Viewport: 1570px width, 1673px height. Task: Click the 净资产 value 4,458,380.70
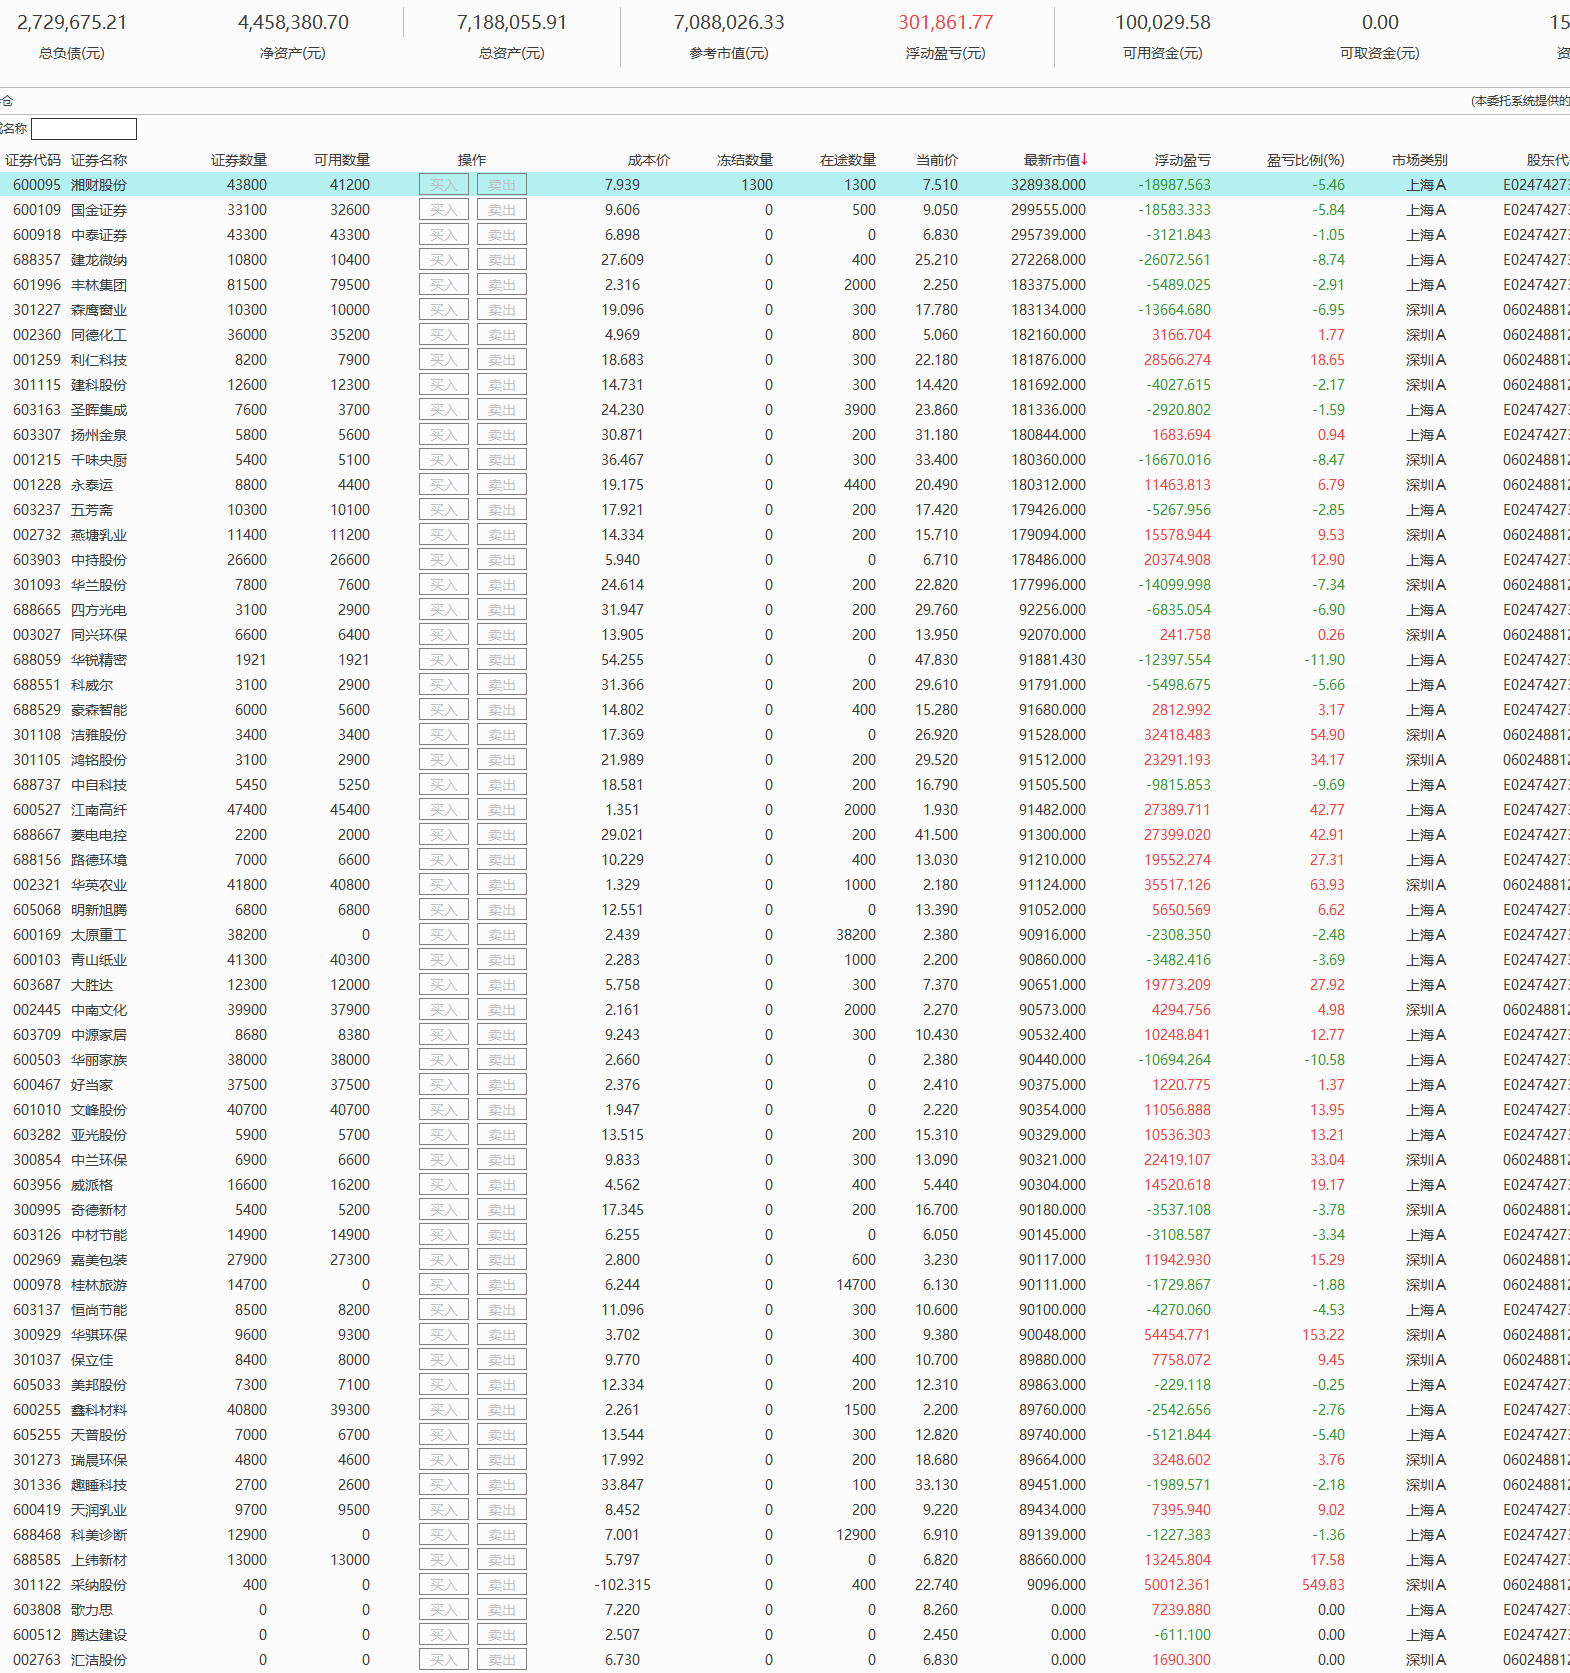tap(293, 22)
